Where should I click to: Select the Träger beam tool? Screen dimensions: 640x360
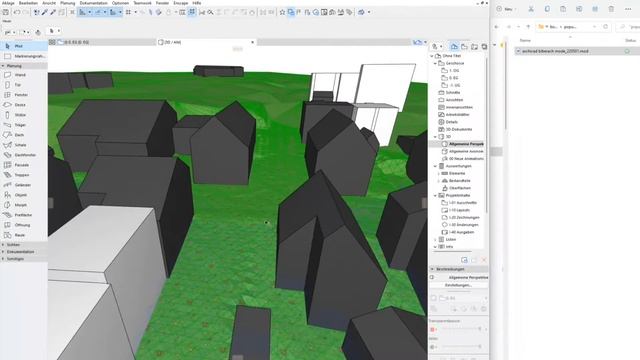(x=24, y=125)
